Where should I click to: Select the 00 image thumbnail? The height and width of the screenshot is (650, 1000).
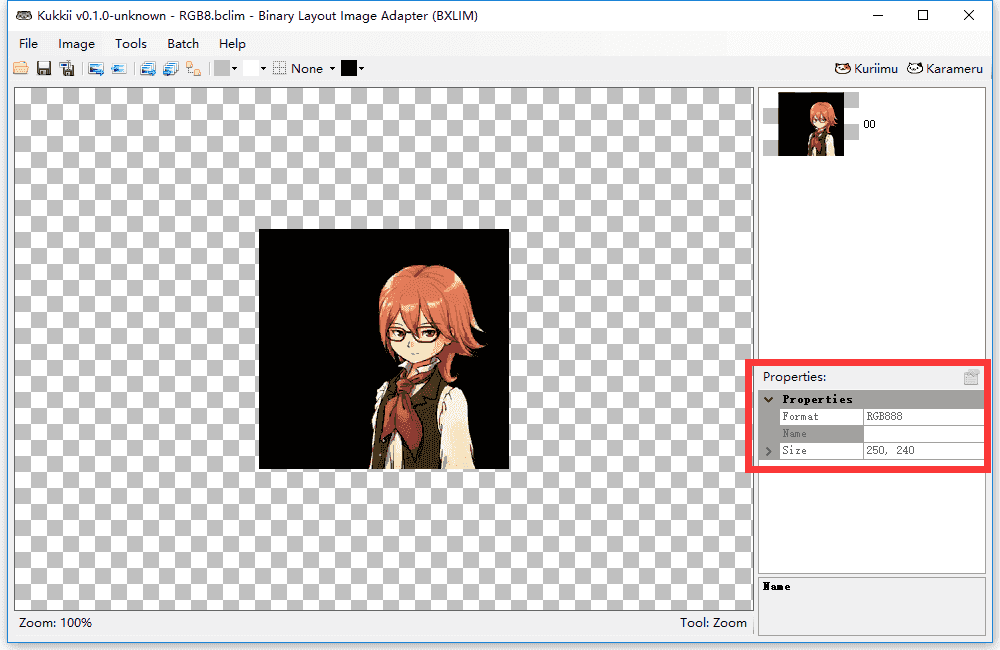point(811,124)
